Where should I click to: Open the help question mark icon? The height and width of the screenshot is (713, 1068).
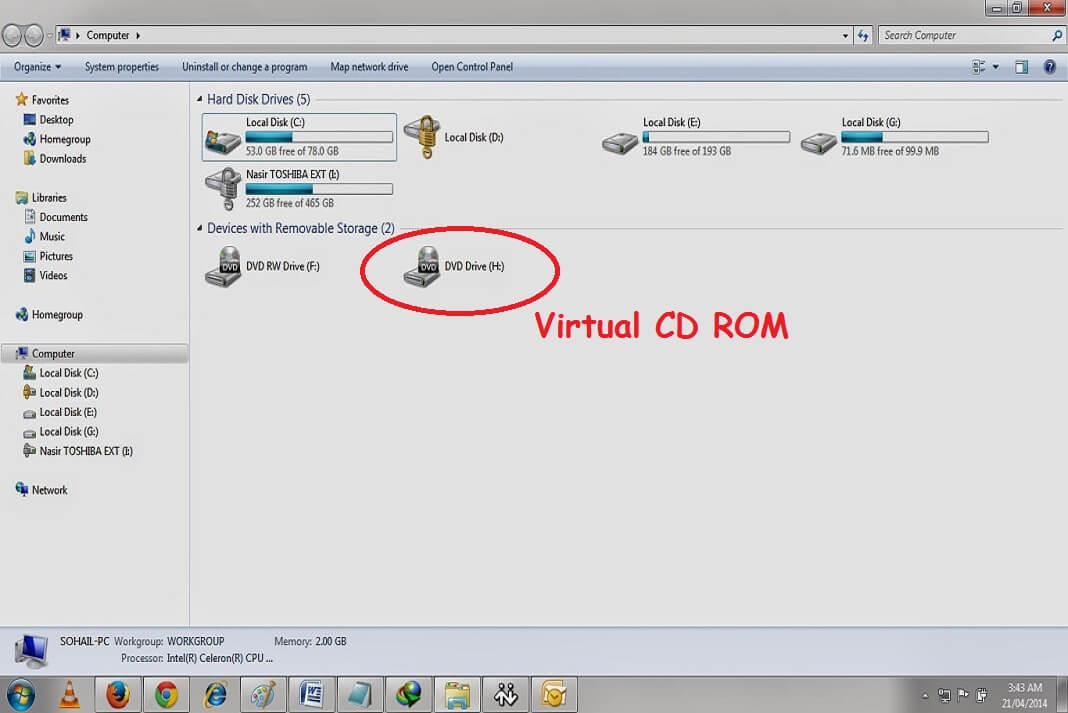pos(1050,67)
